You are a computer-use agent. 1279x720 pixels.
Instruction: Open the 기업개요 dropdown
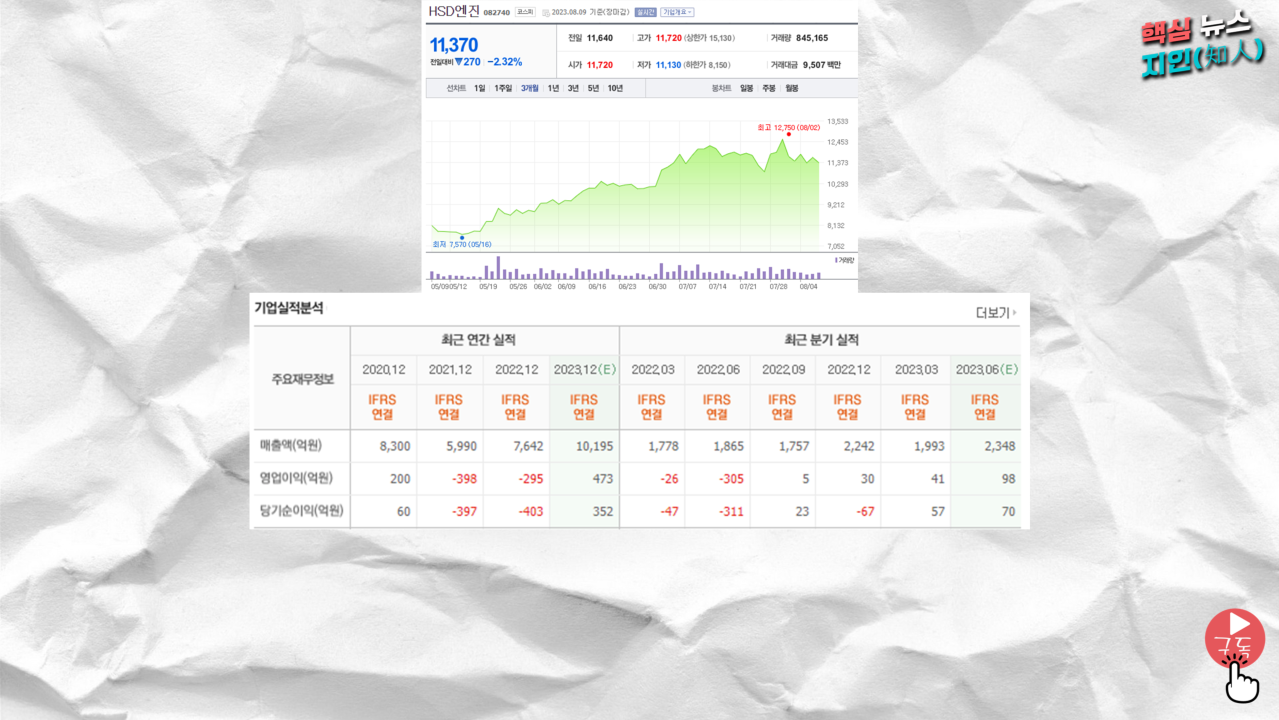click(677, 12)
